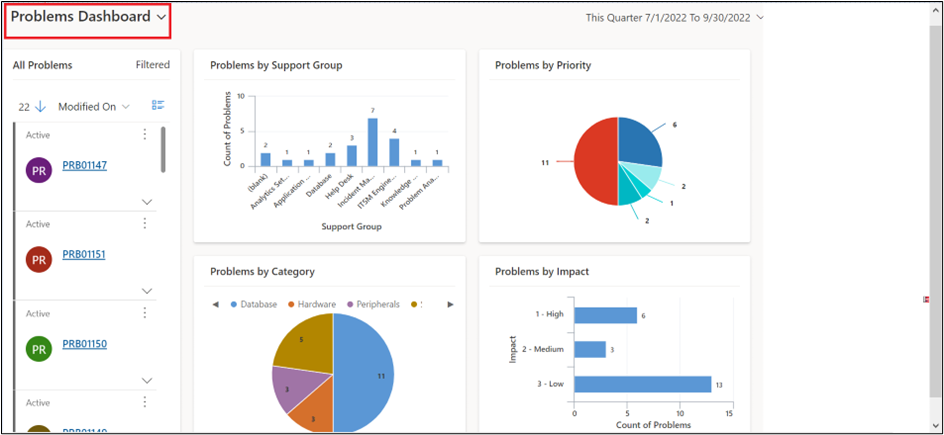Open more options for PRB01151

144,223
